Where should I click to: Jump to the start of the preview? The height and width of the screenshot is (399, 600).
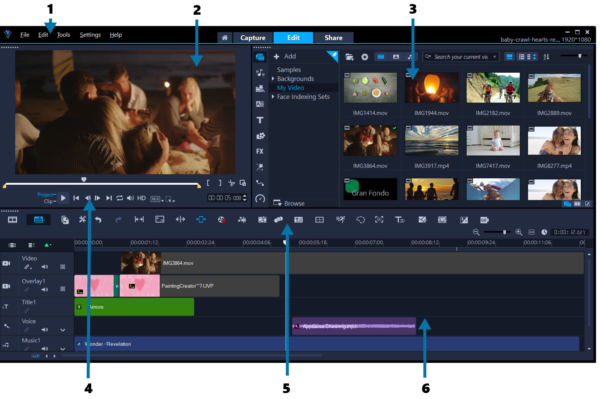click(x=76, y=198)
